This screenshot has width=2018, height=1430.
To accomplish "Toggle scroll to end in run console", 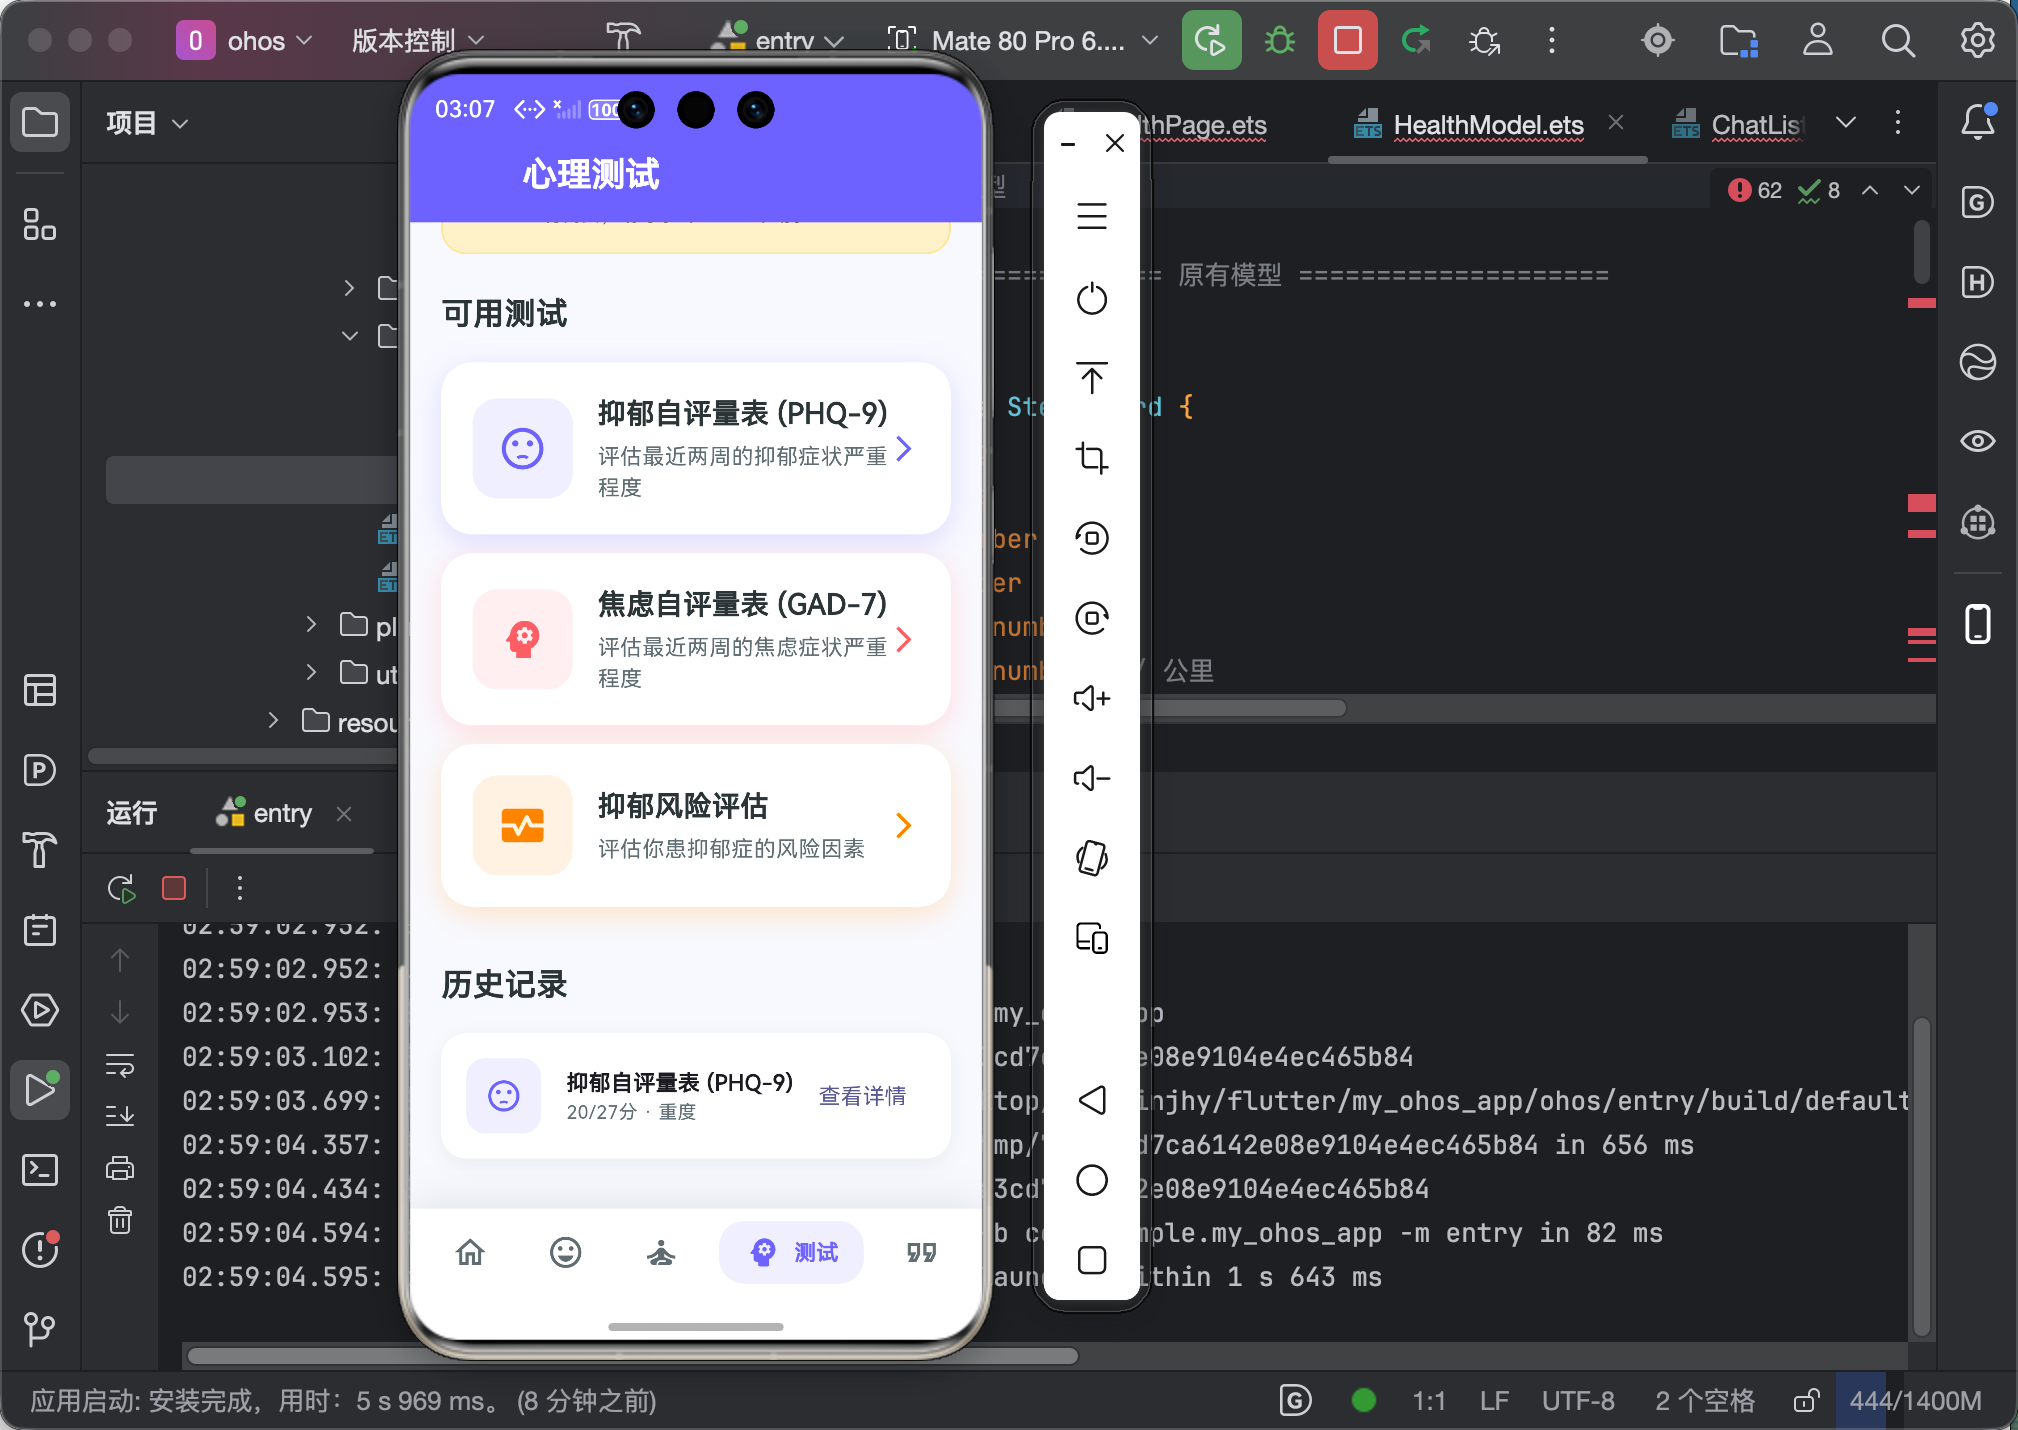I will [120, 1114].
